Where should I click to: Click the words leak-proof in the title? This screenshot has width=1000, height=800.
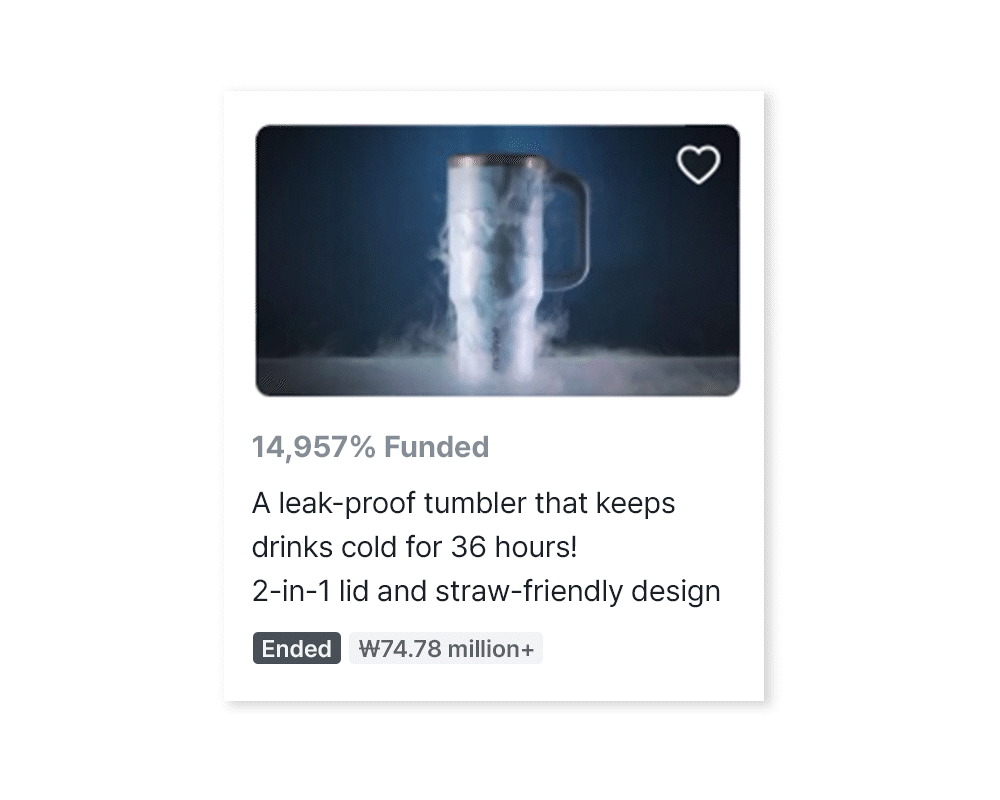[347, 503]
